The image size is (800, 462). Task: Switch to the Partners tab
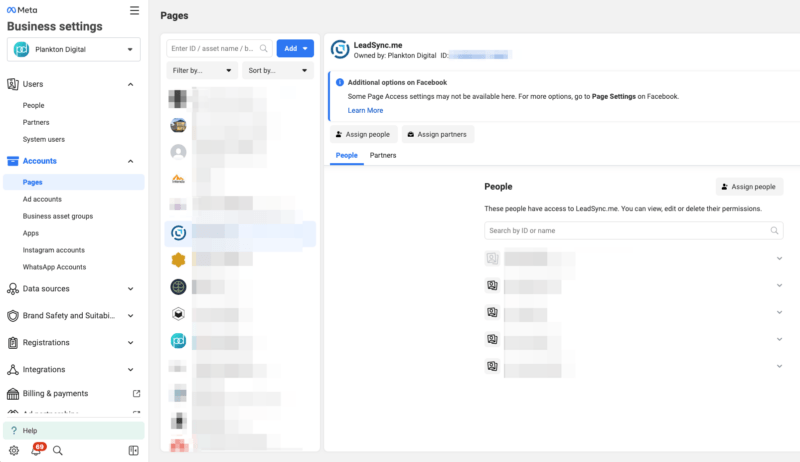[383, 155]
